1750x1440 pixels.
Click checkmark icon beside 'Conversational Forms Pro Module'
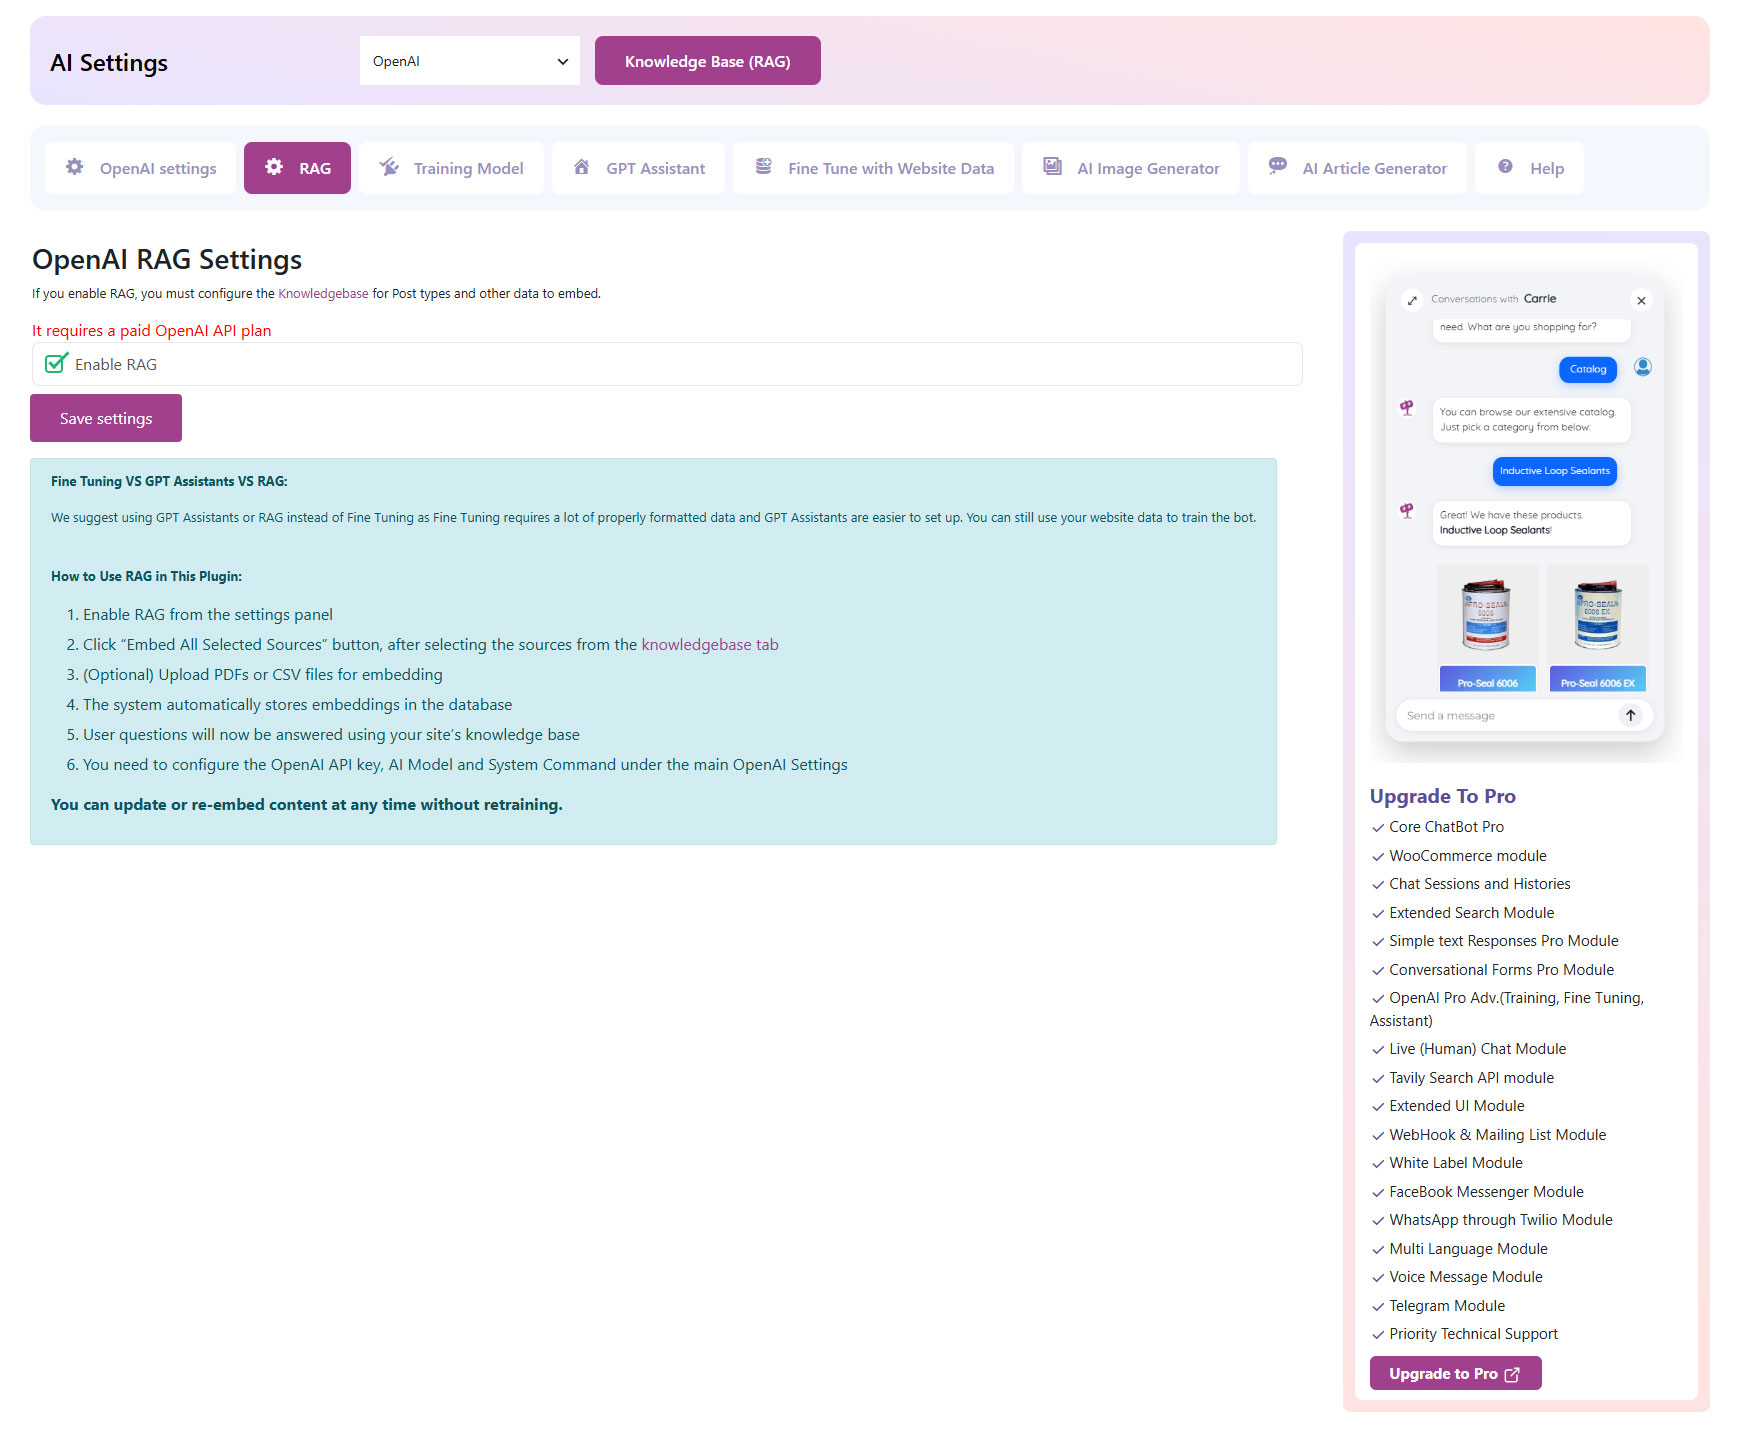tap(1378, 971)
